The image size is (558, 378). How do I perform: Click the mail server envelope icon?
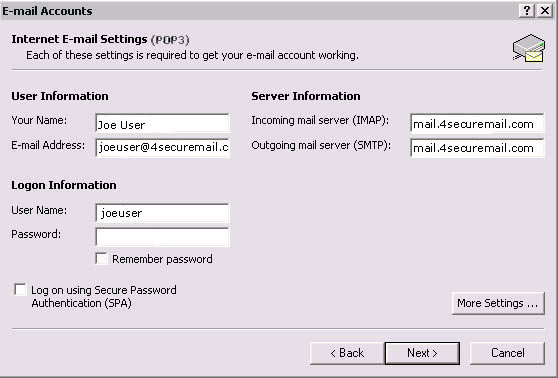tap(529, 48)
